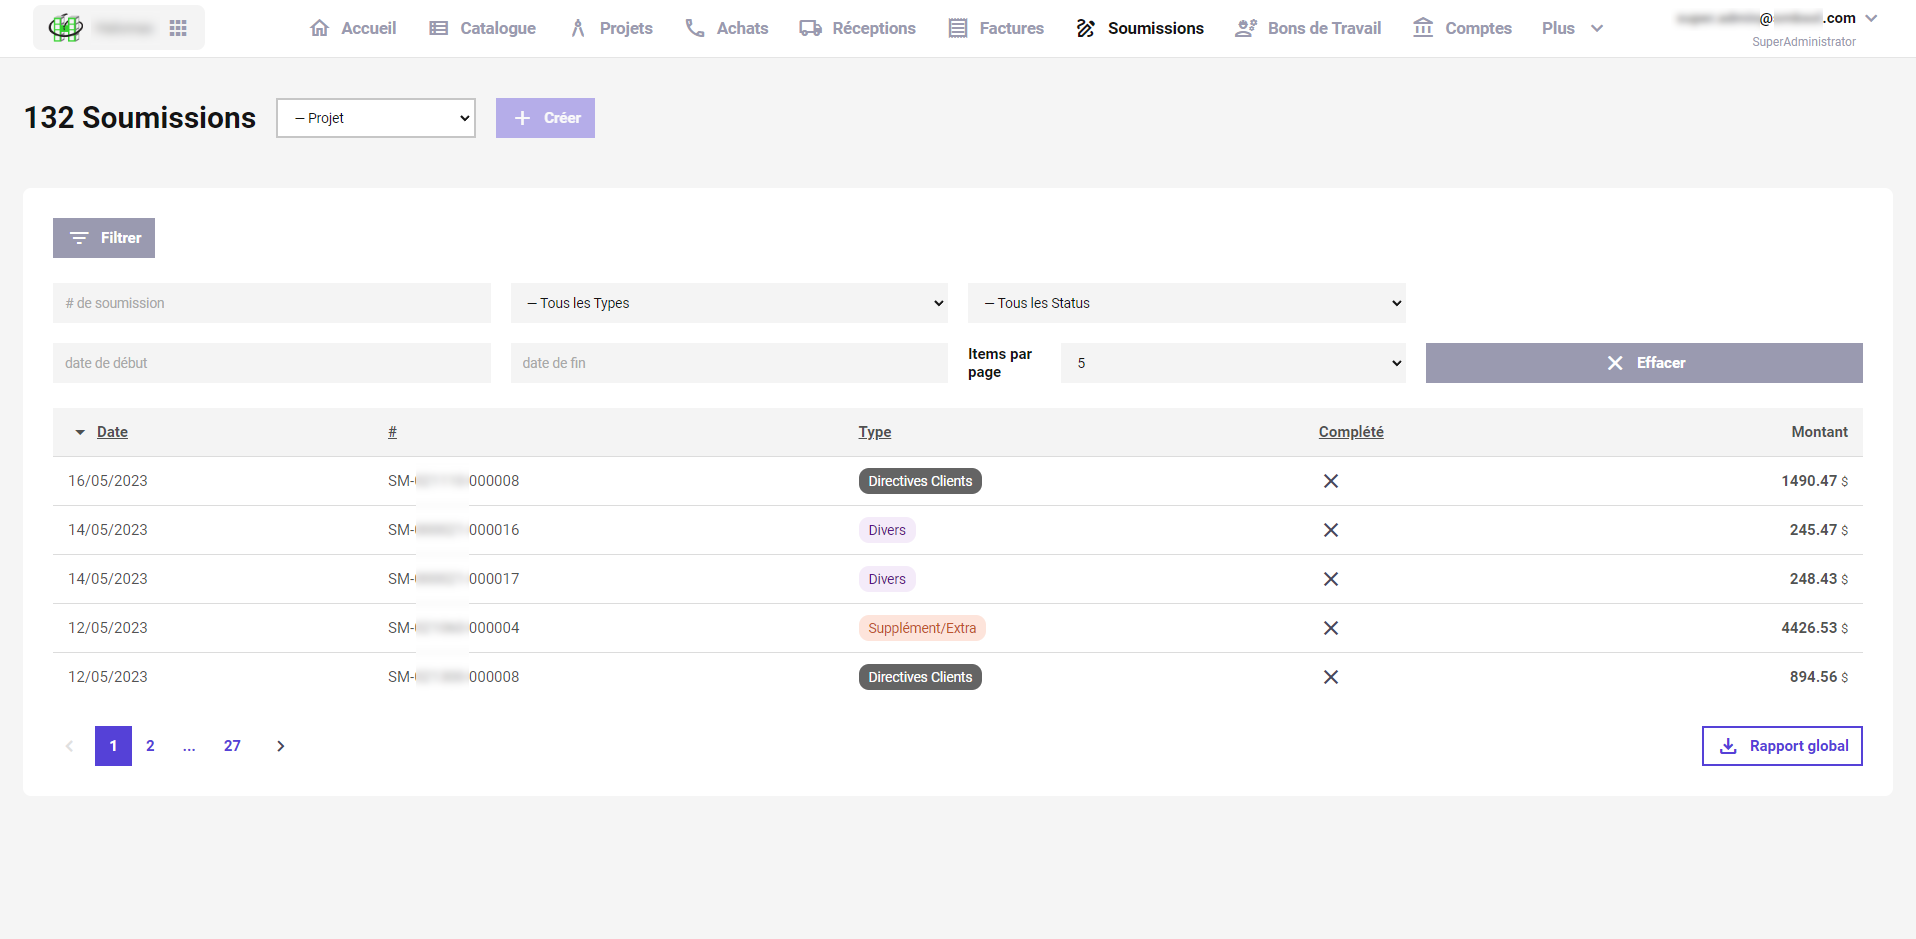Click the filter icon on the Filtrer button
The width and height of the screenshot is (1916, 939).
click(x=79, y=238)
